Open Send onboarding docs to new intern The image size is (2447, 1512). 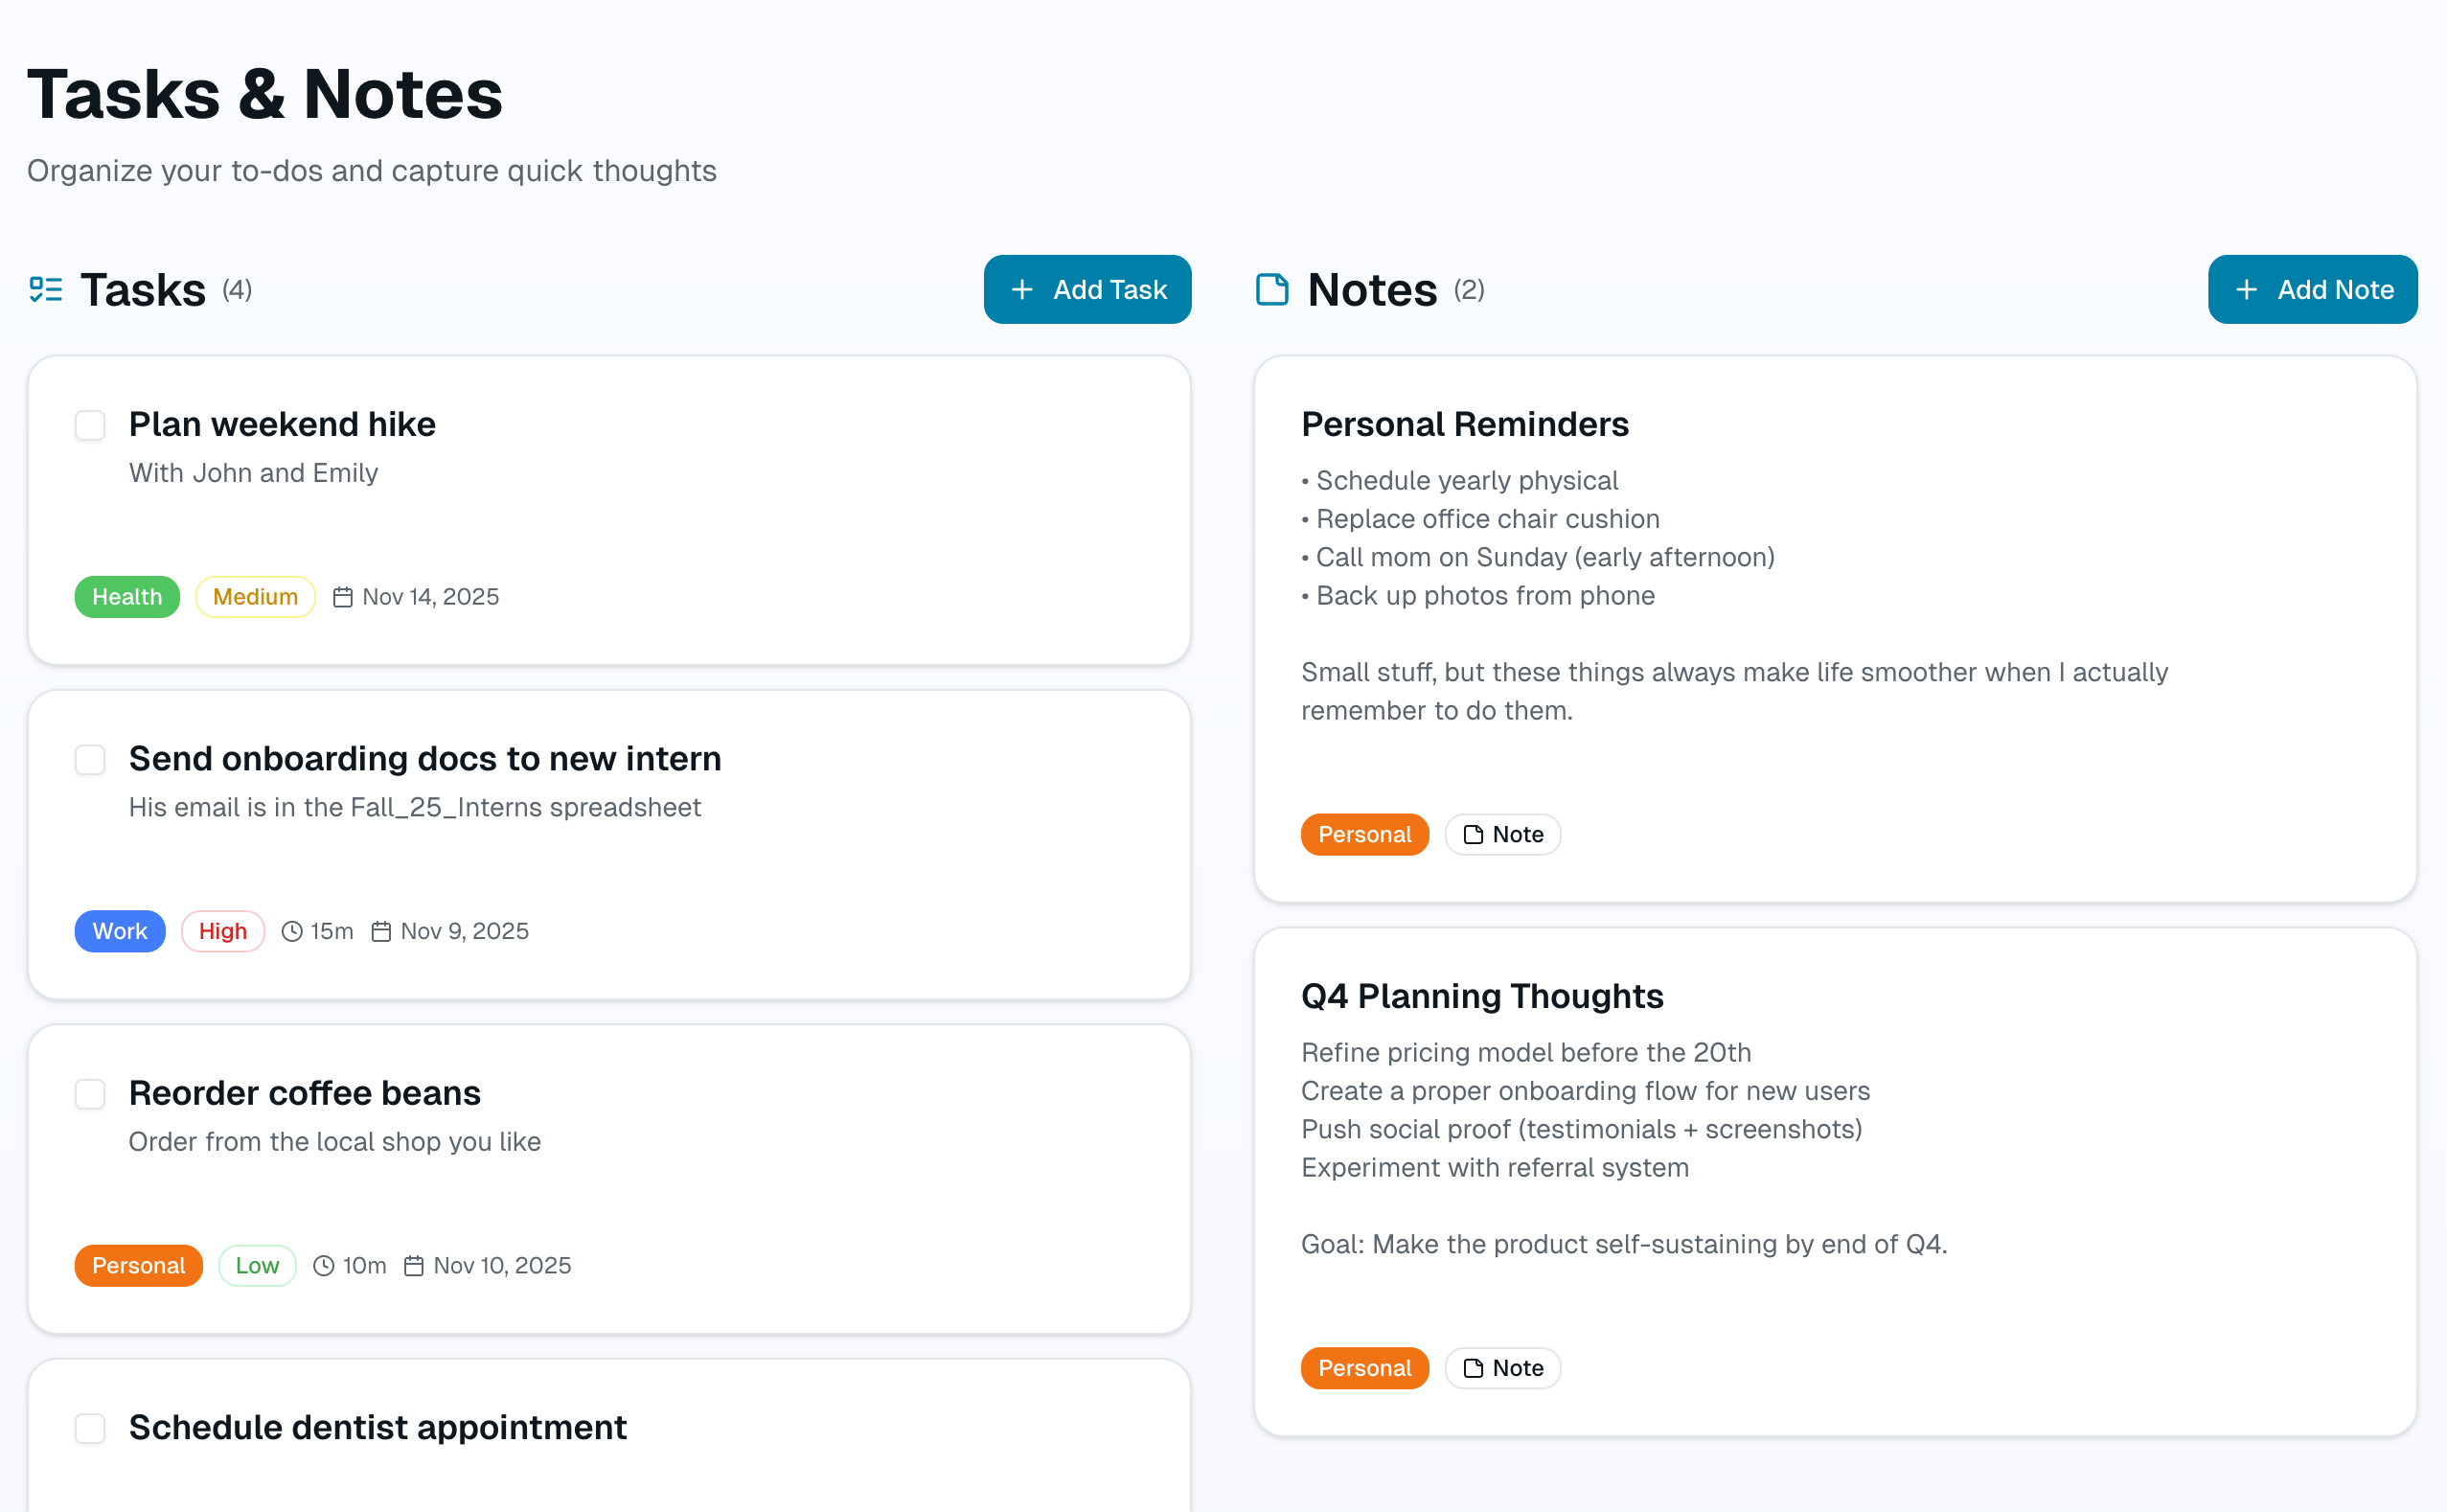click(x=425, y=759)
